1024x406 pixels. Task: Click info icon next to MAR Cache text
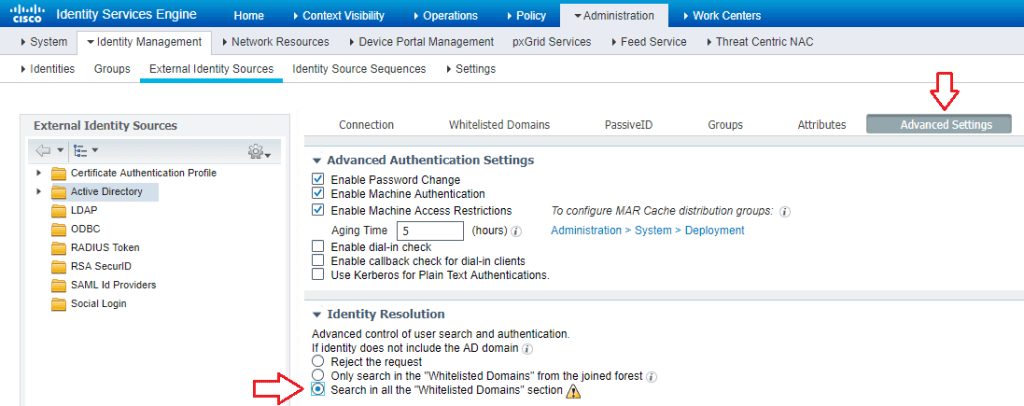(x=785, y=212)
